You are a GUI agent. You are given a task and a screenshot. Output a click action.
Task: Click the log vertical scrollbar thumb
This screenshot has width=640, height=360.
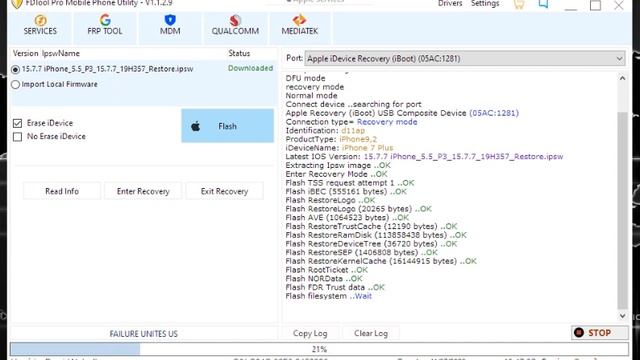622,210
